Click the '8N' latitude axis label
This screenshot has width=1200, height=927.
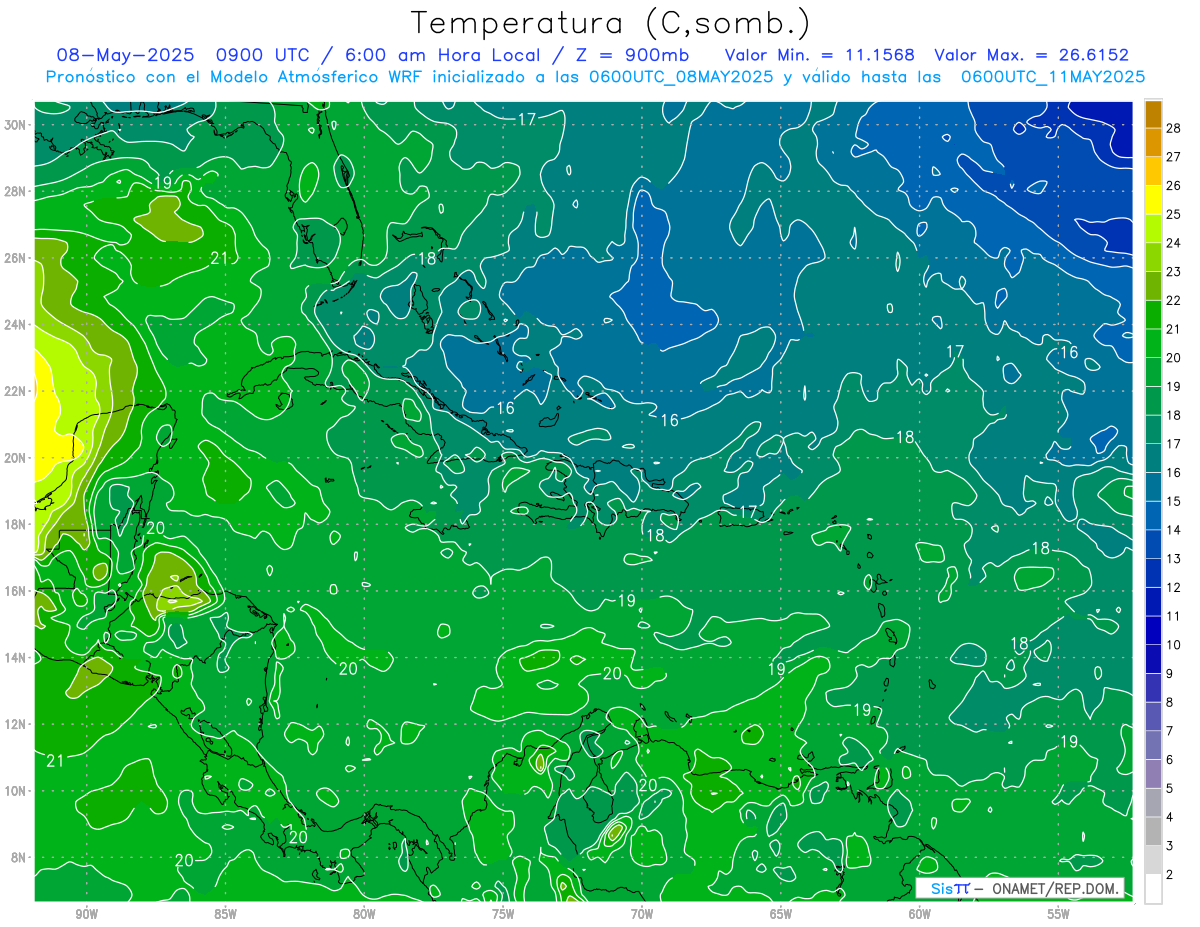19,857
